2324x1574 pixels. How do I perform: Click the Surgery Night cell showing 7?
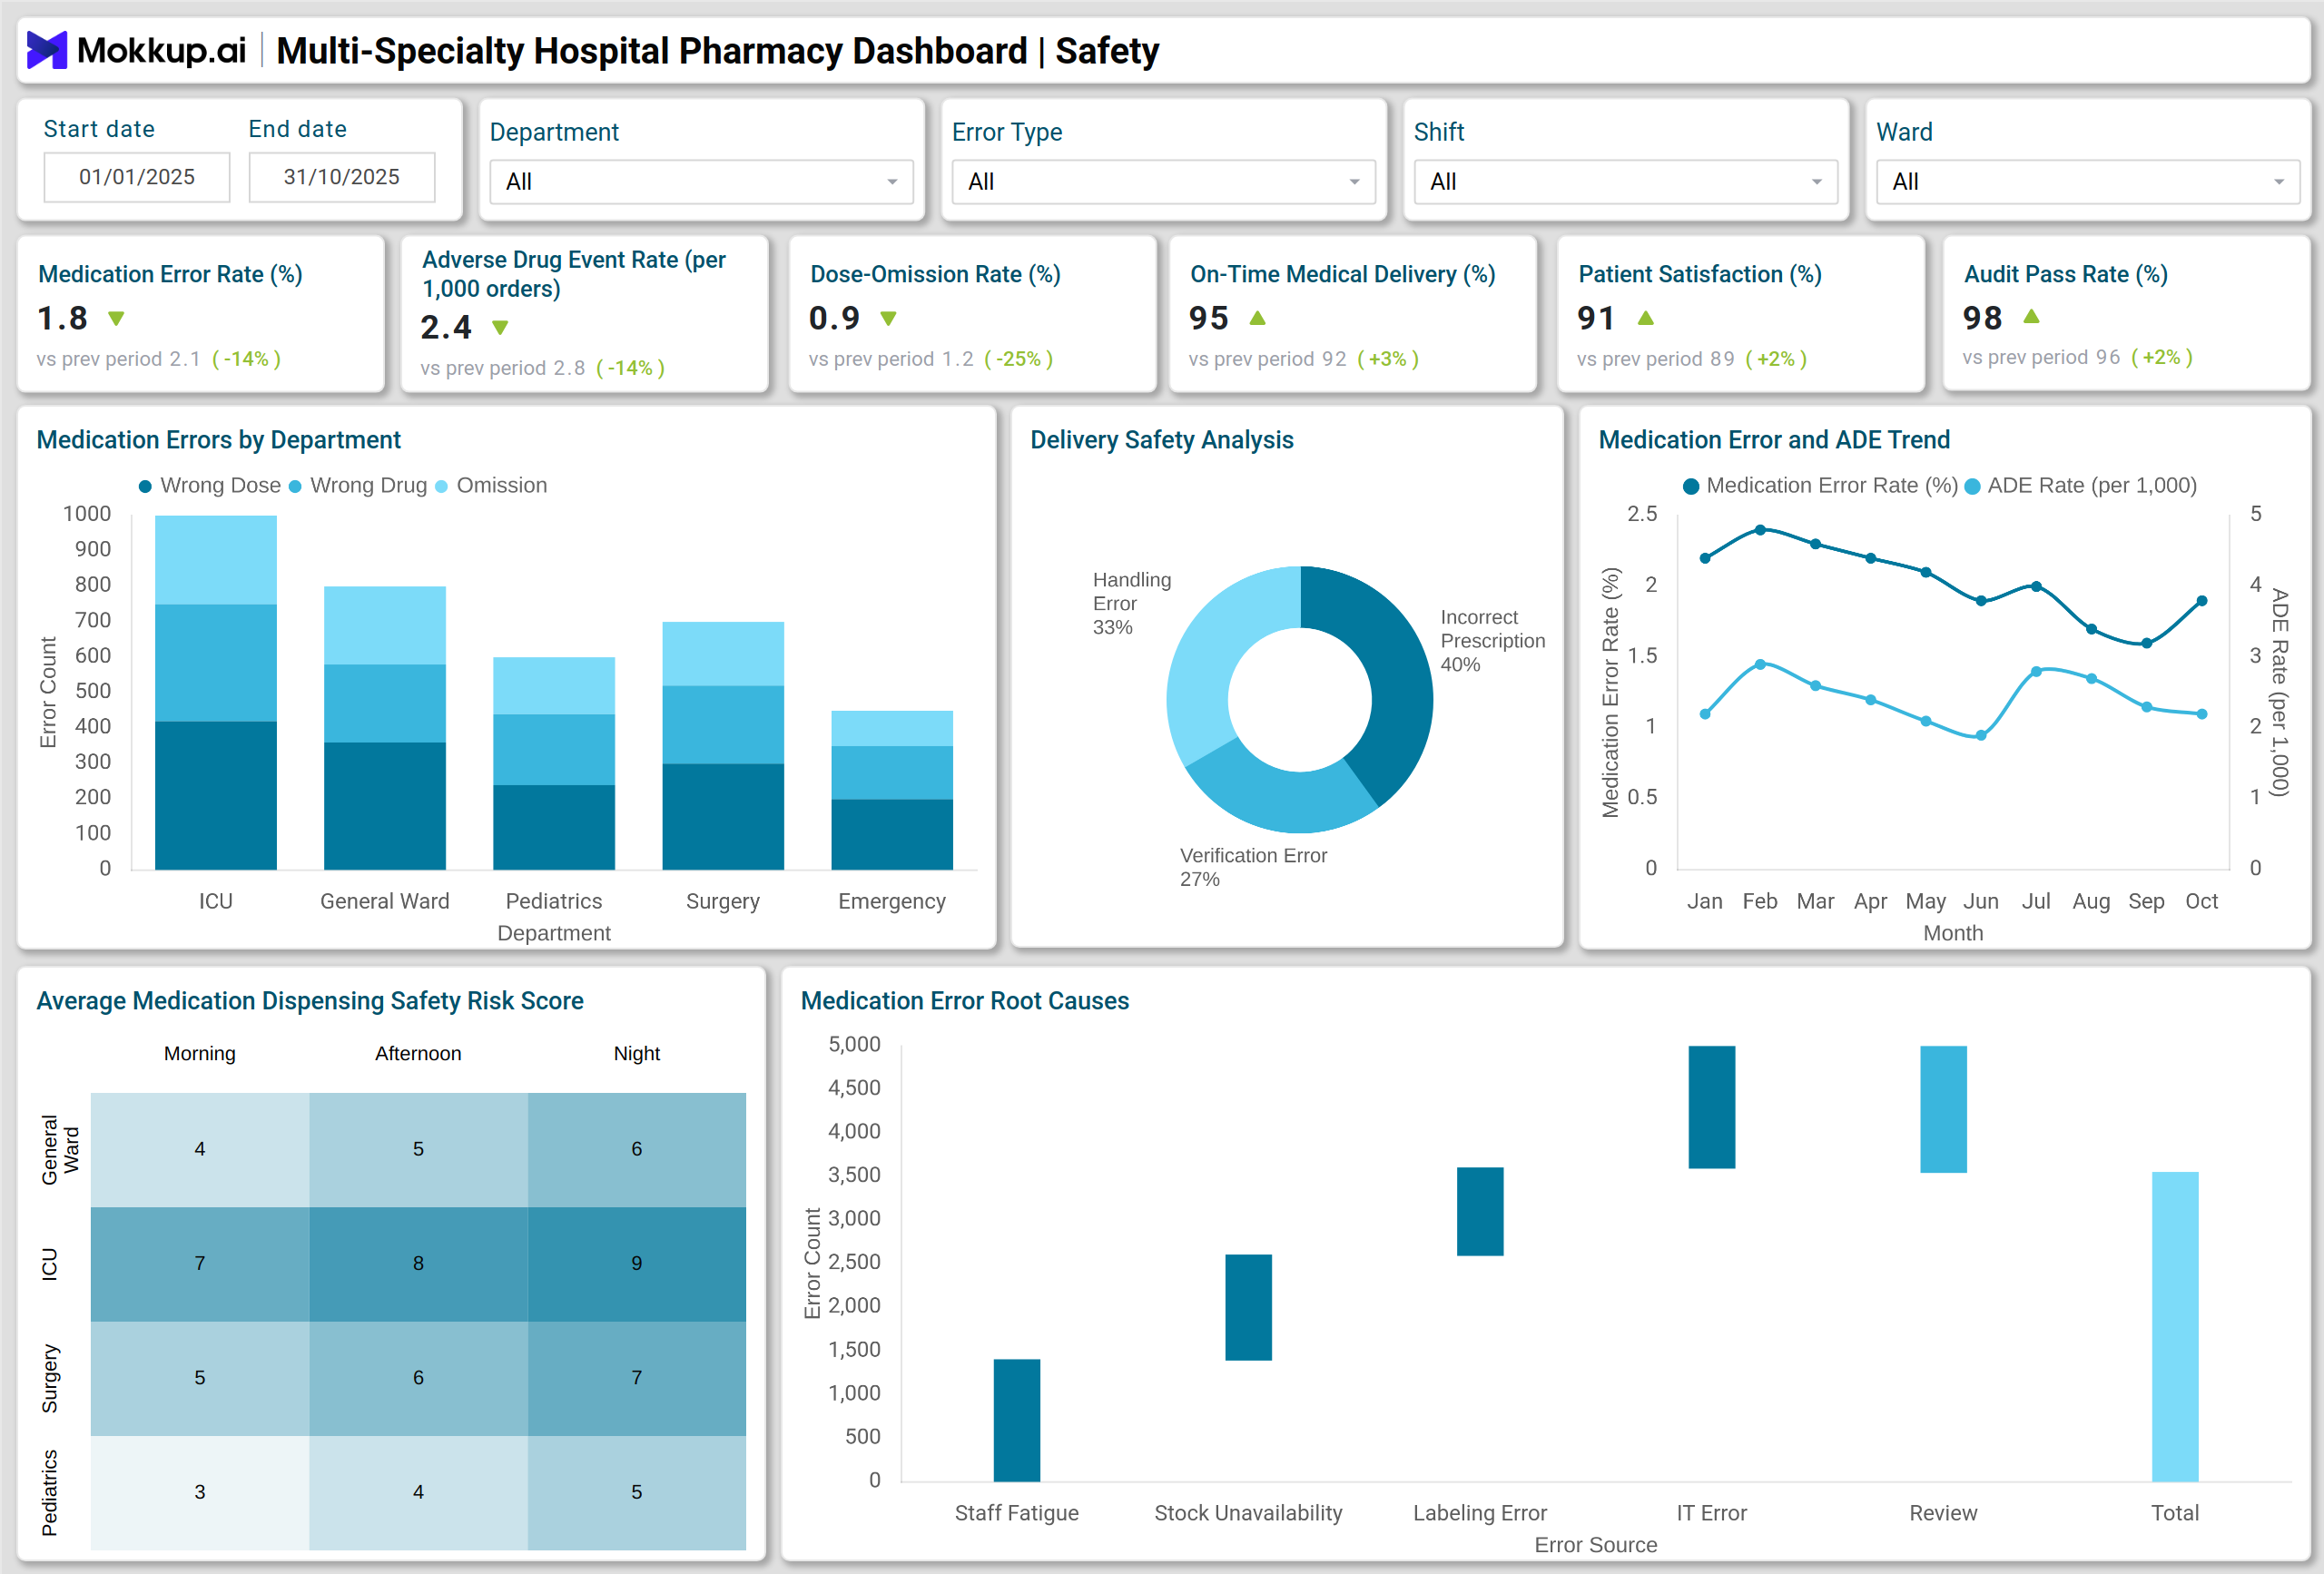coord(637,1378)
